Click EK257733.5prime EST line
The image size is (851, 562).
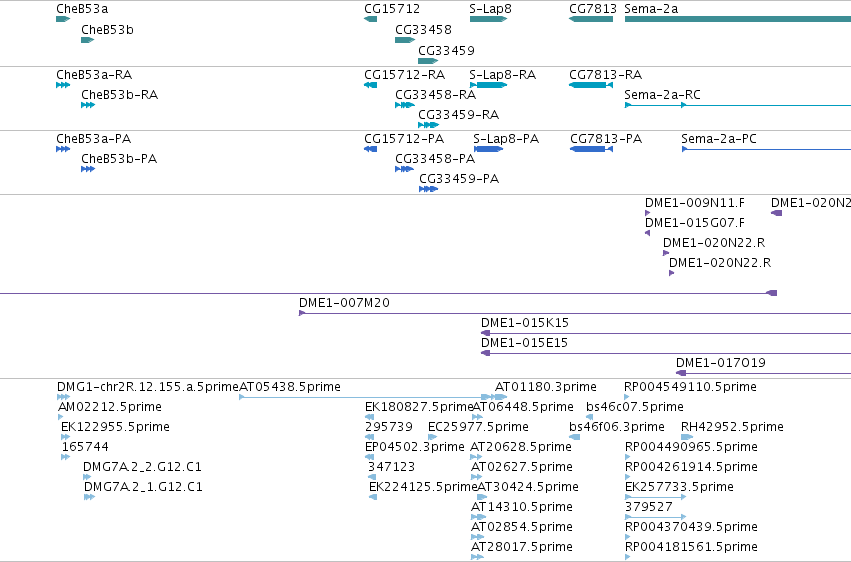(x=656, y=496)
